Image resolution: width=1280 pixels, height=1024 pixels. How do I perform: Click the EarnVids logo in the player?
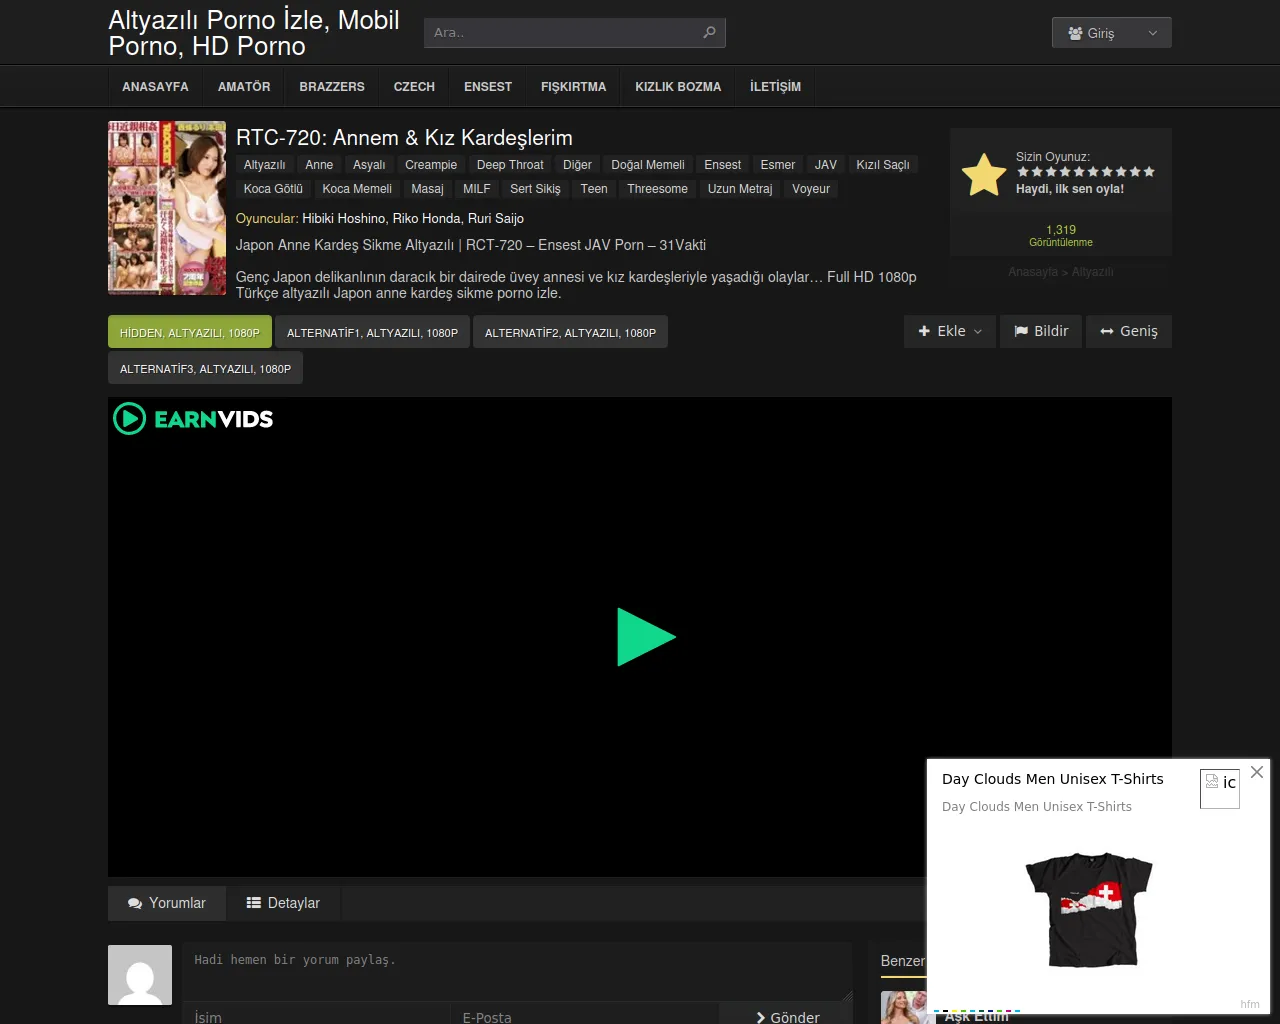coord(193,419)
